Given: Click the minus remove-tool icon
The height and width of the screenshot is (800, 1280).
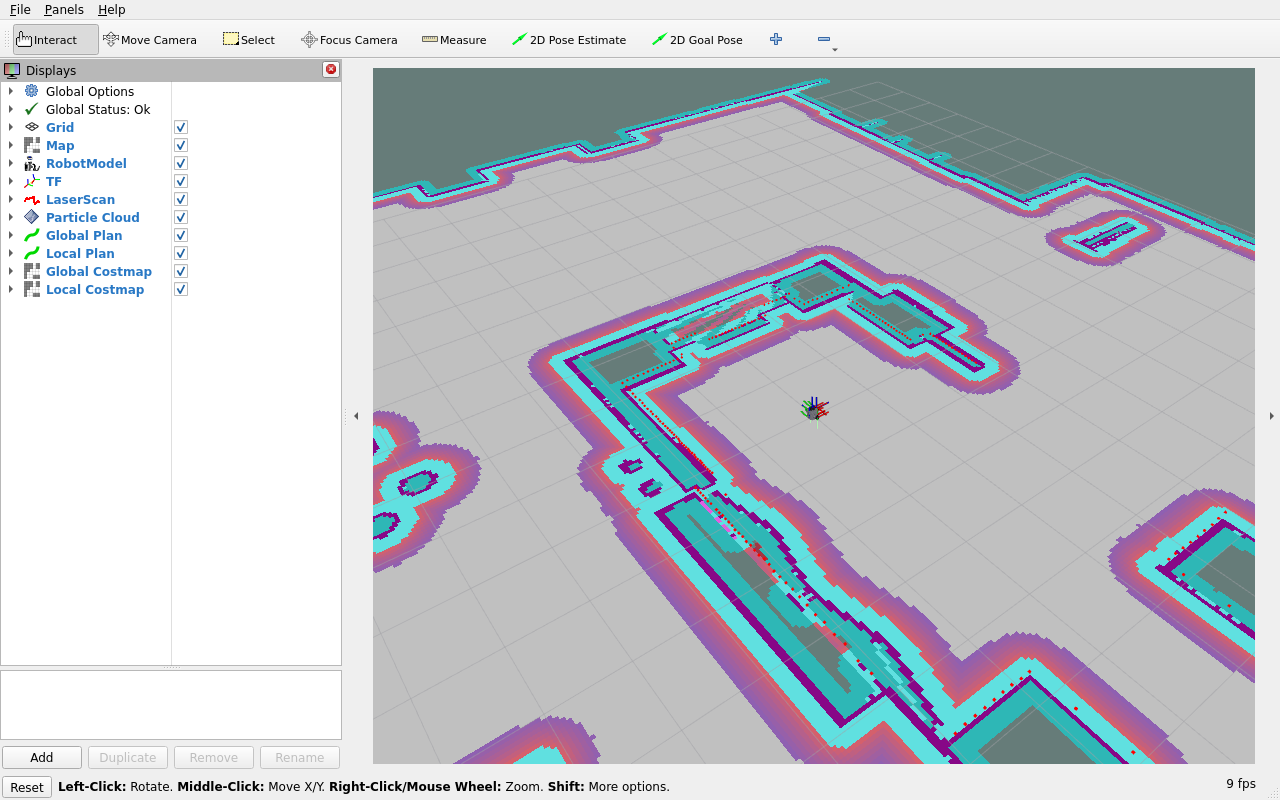Looking at the screenshot, I should pyautogui.click(x=824, y=39).
